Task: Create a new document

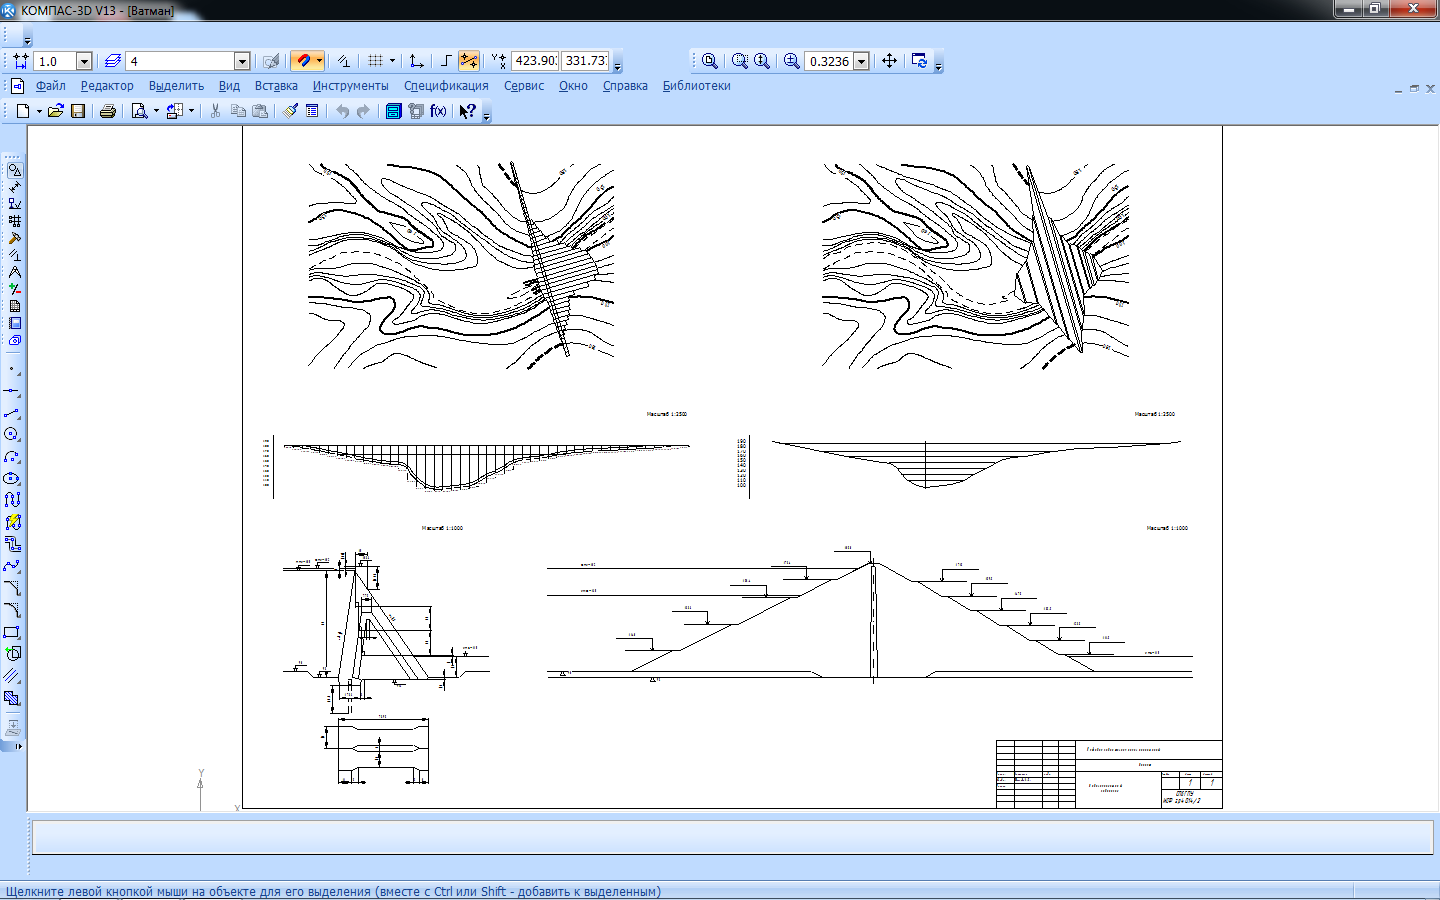Action: [x=22, y=111]
